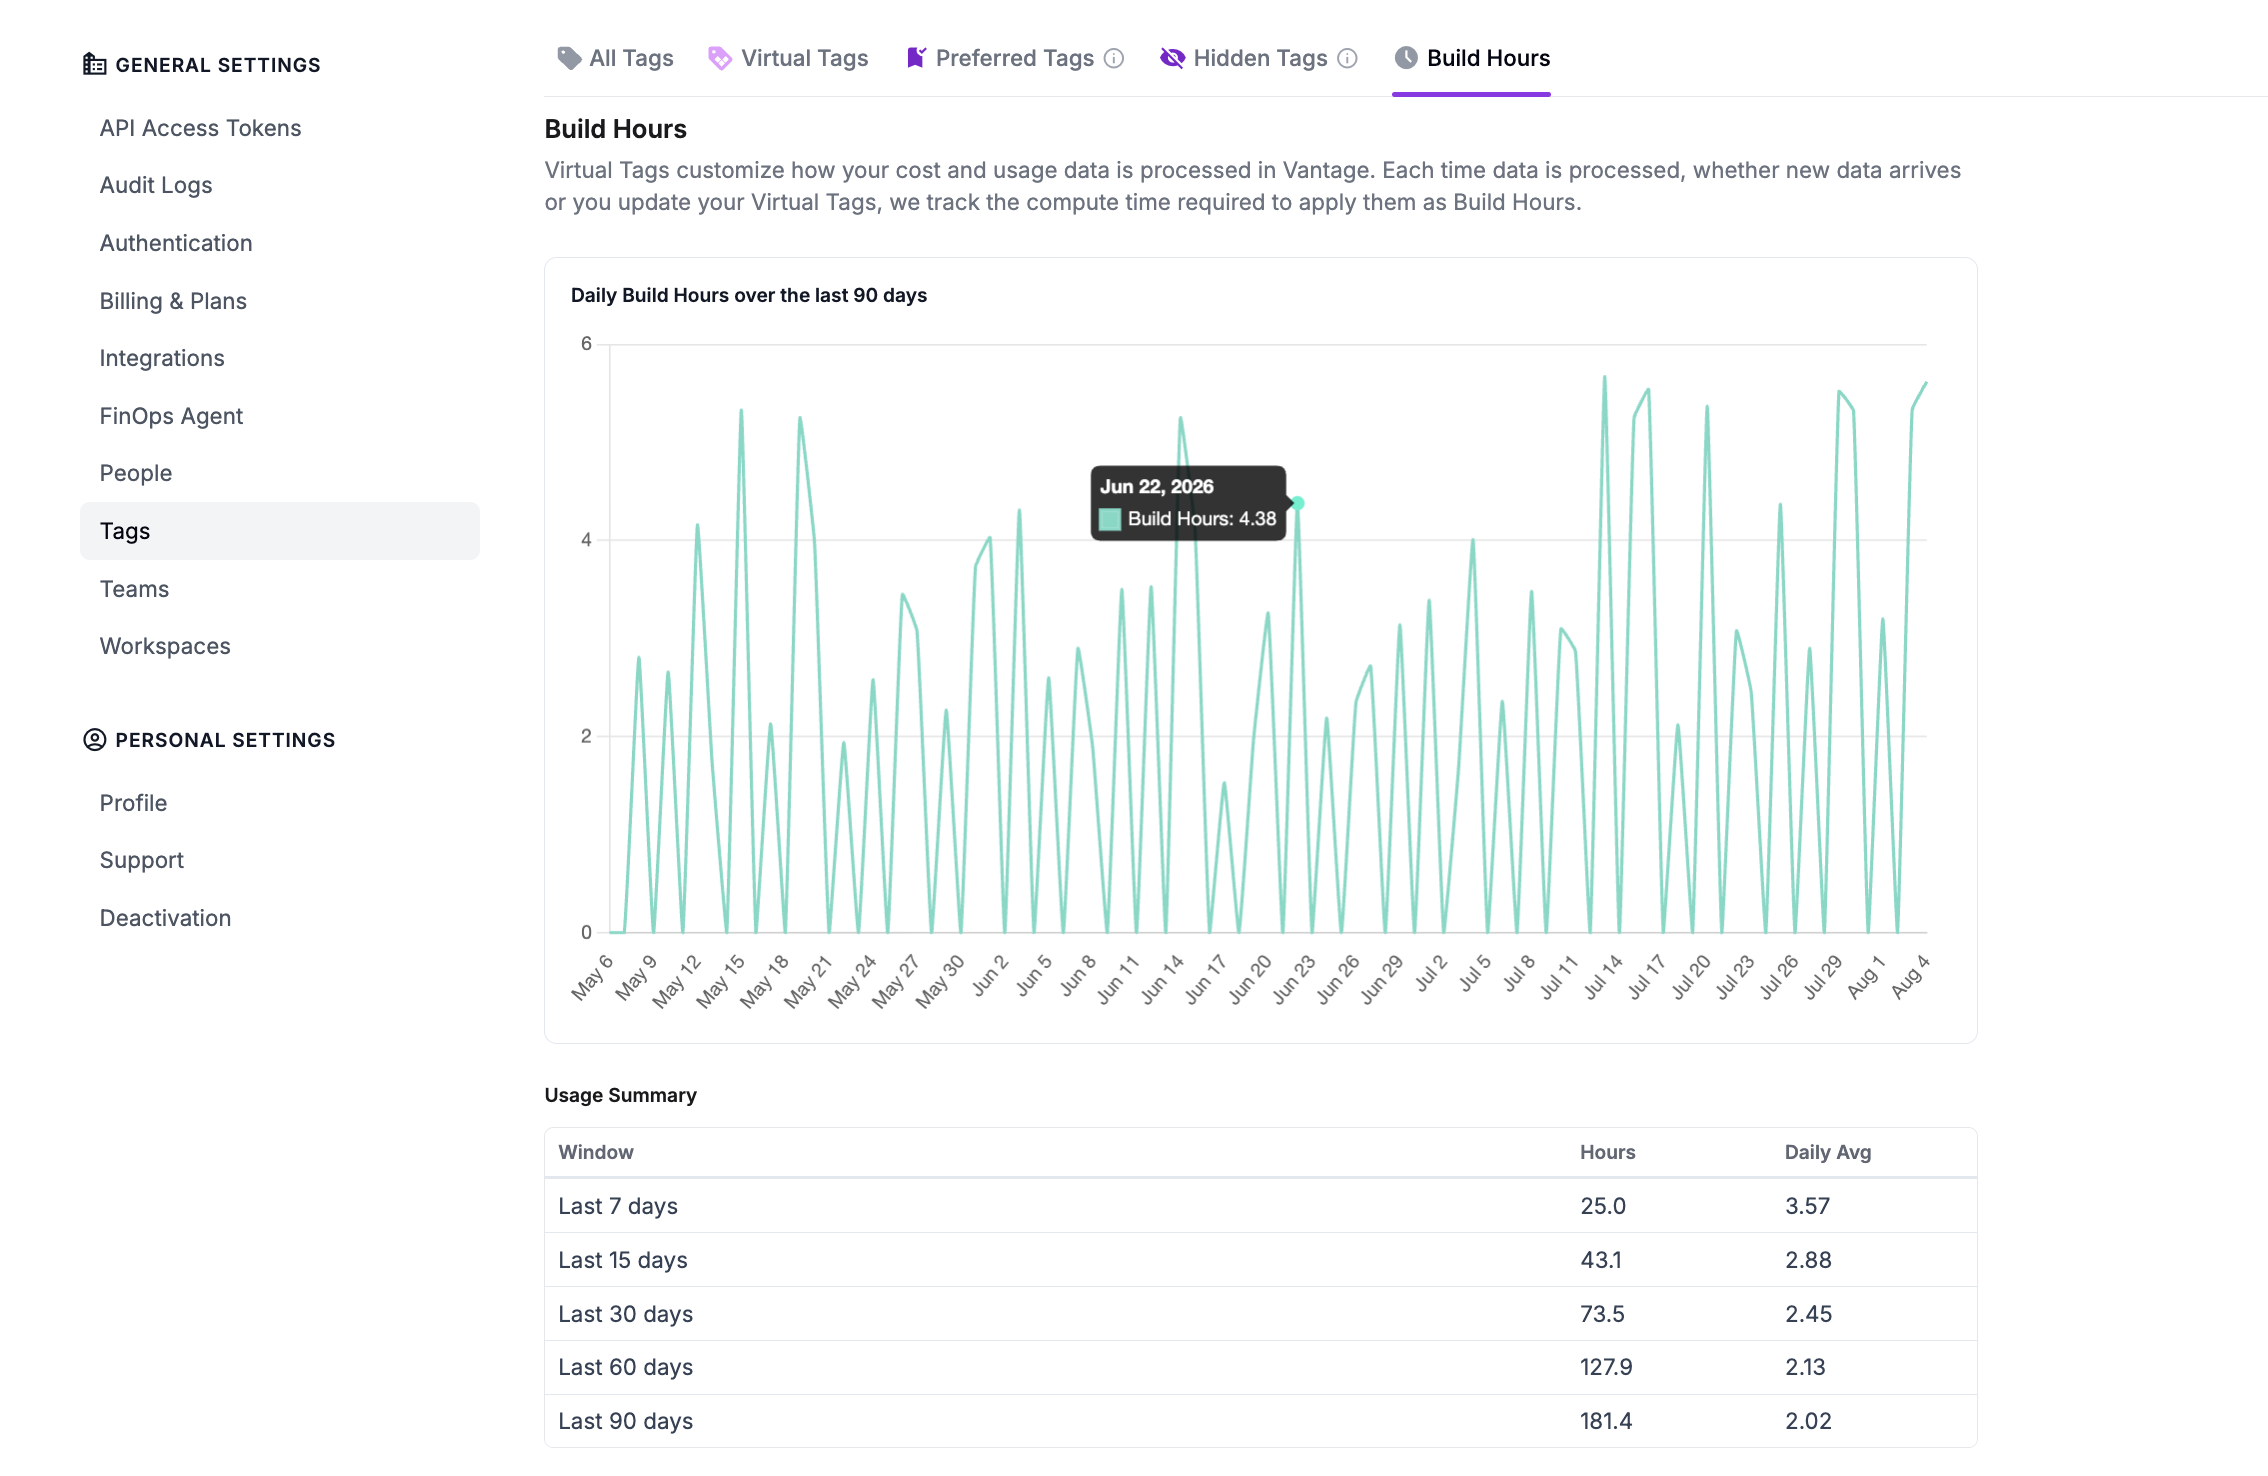Click the Usage Summary heading
The width and height of the screenshot is (2268, 1476).
(x=621, y=1095)
